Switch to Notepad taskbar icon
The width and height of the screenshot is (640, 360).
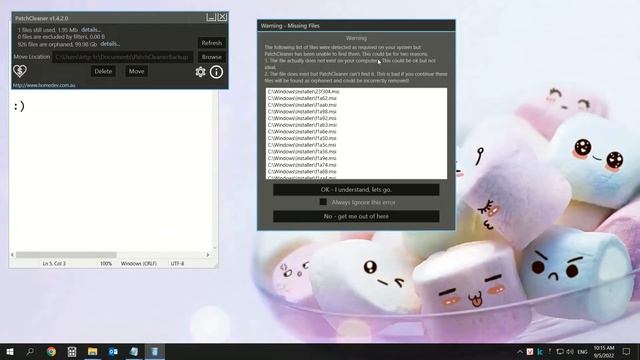pyautogui.click(x=134, y=351)
